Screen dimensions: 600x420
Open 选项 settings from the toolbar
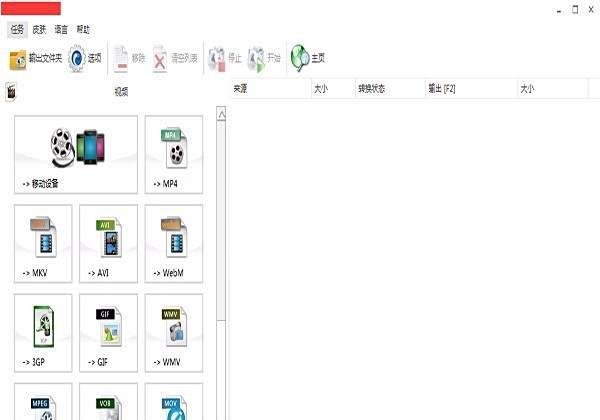click(85, 59)
